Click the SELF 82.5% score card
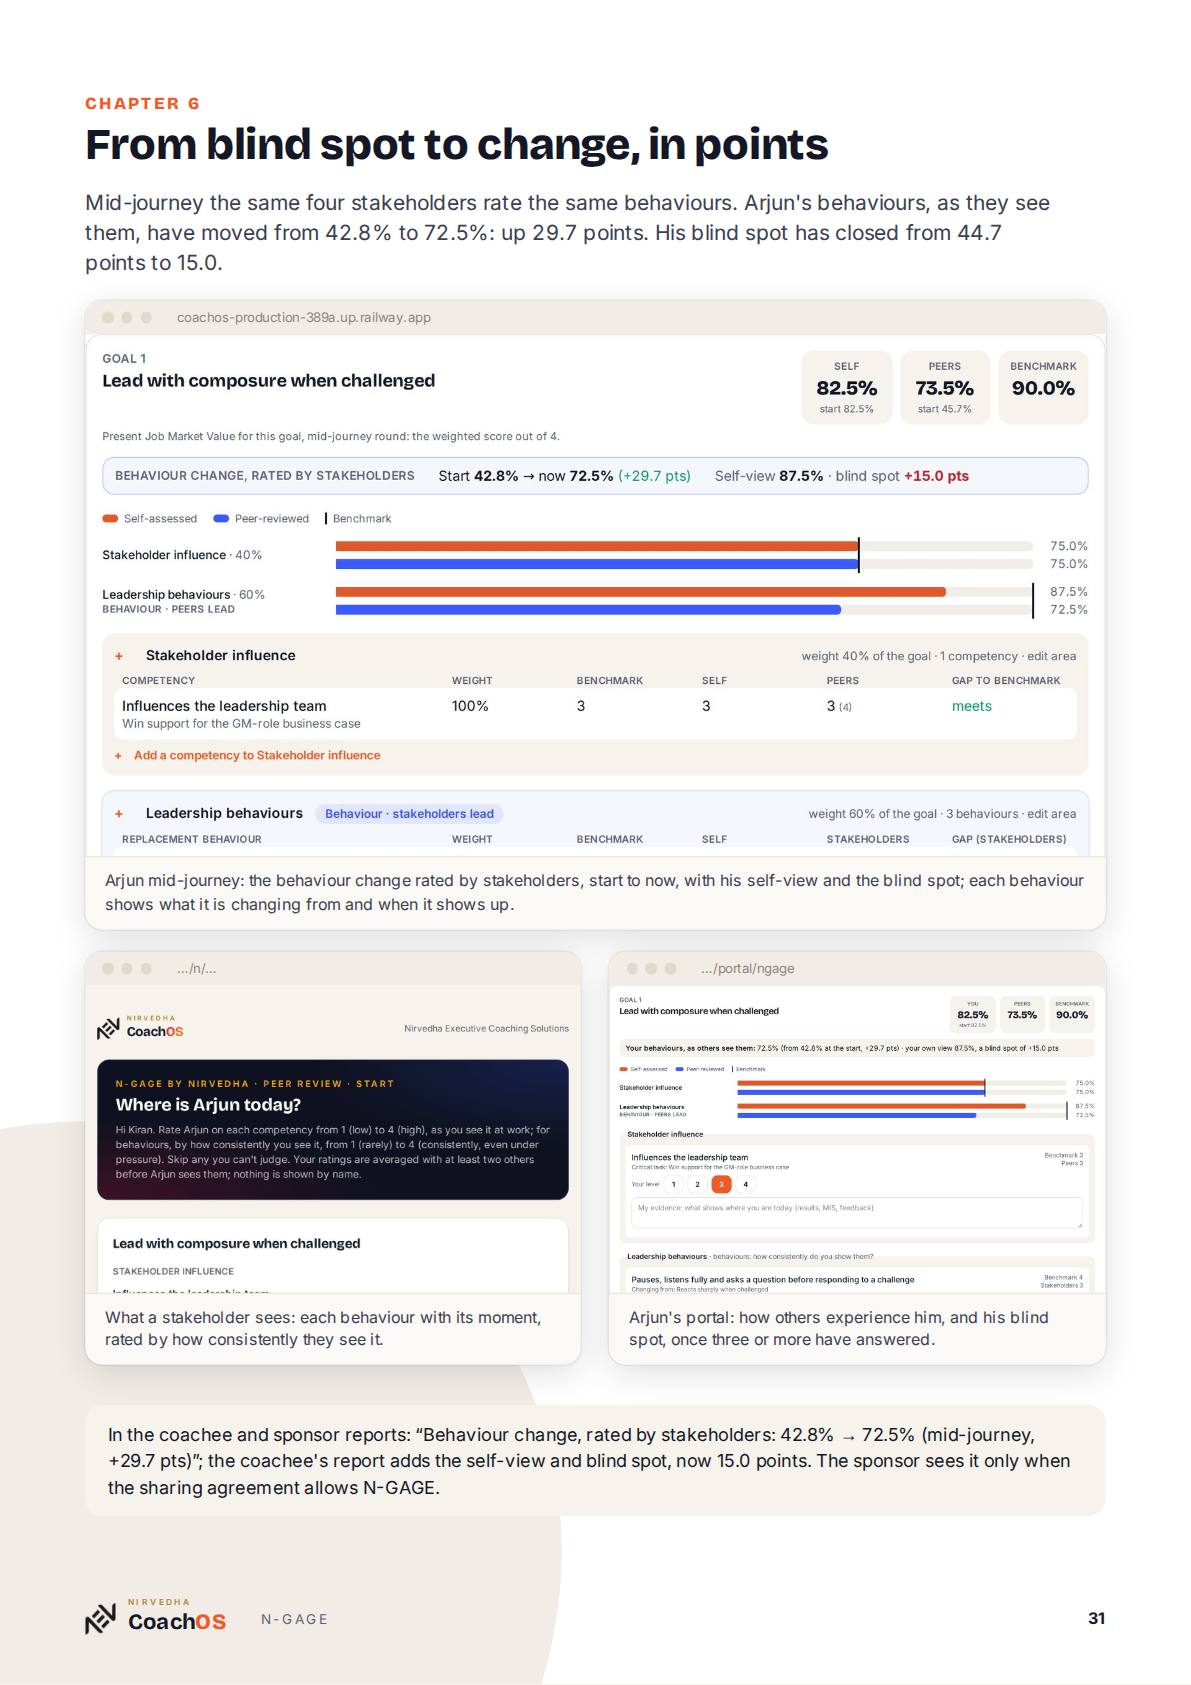1191x1685 pixels. point(846,388)
